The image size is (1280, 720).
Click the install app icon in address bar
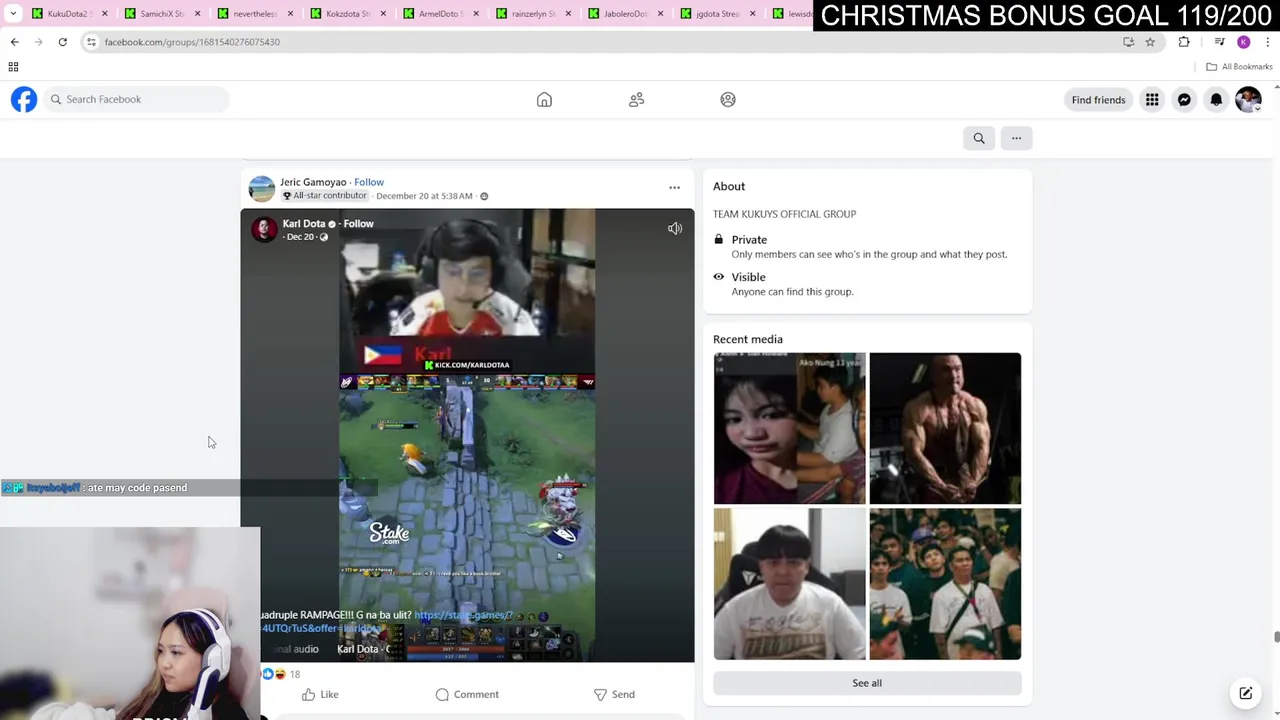(x=1128, y=42)
